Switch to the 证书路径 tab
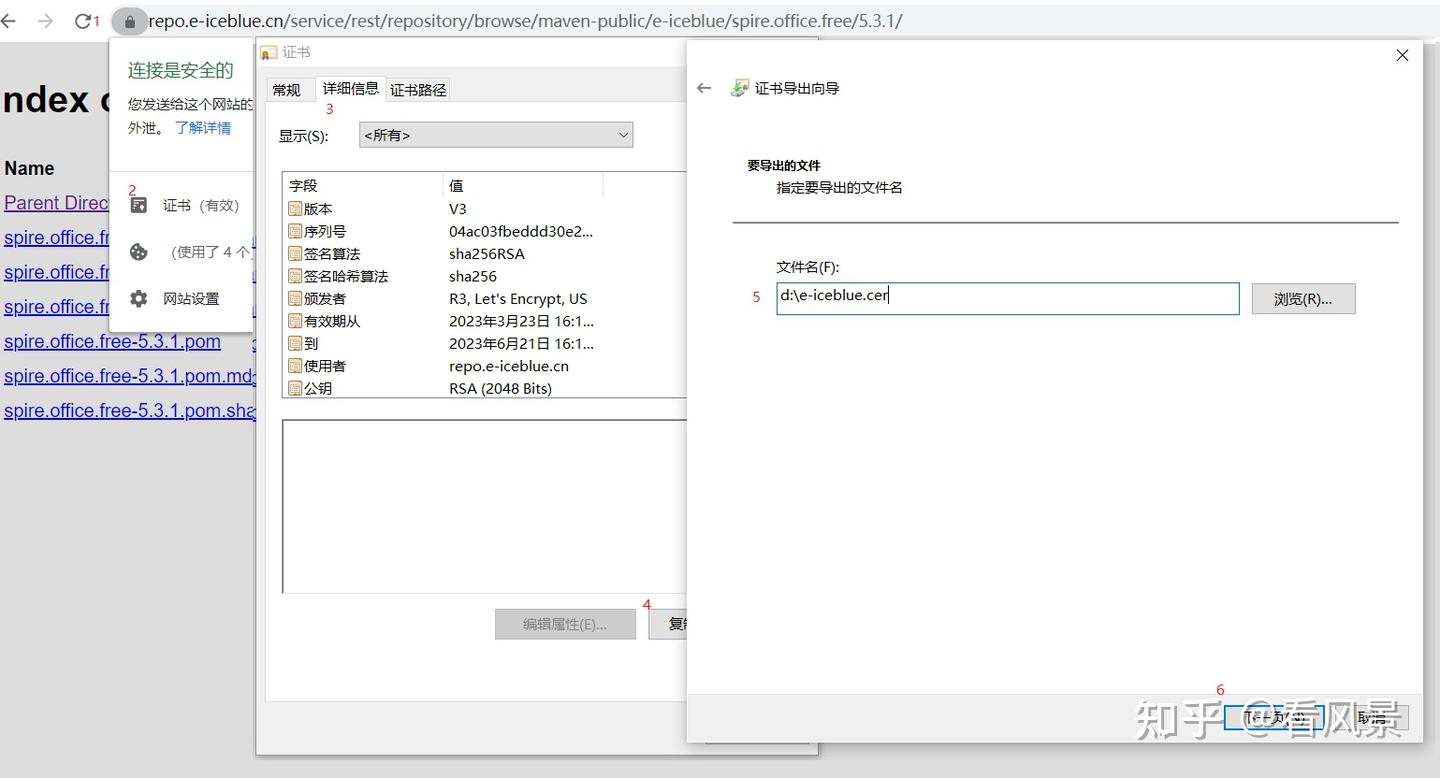1440x778 pixels. pos(417,89)
